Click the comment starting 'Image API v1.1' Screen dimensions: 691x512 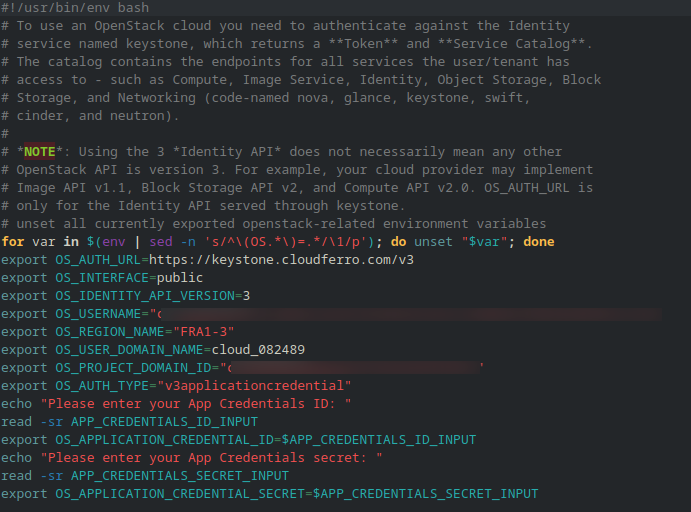pyautogui.click(x=297, y=188)
